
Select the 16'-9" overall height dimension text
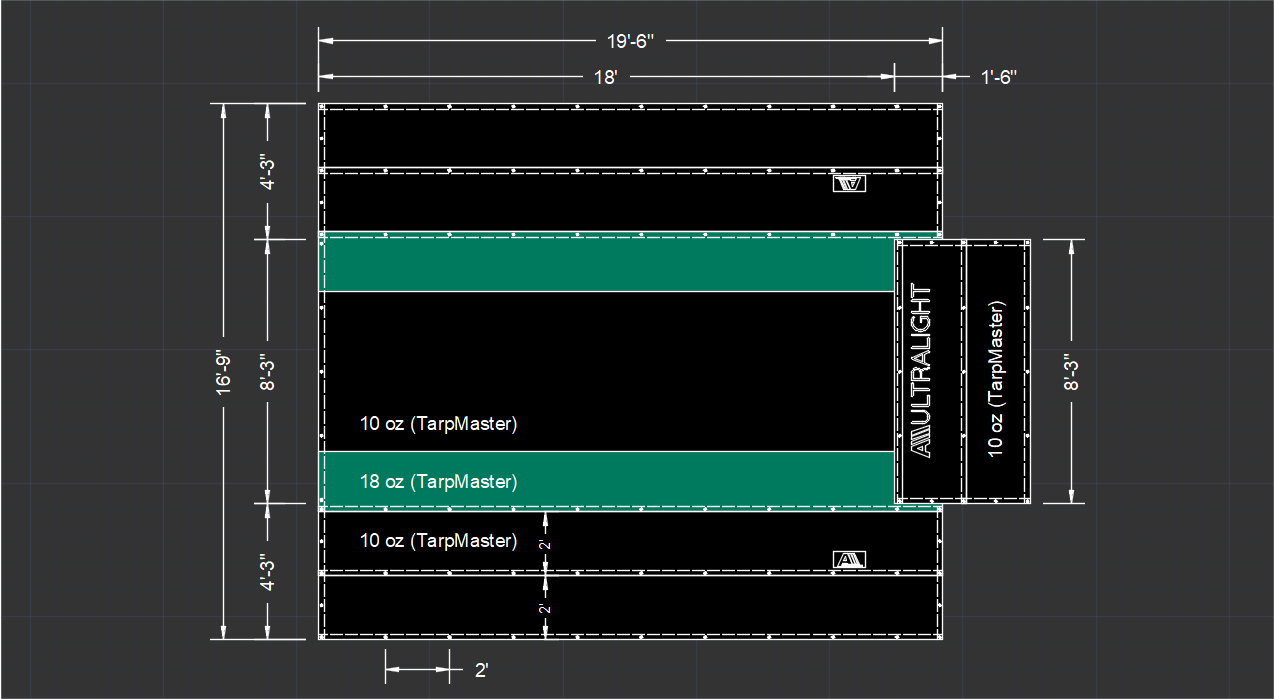pos(224,371)
